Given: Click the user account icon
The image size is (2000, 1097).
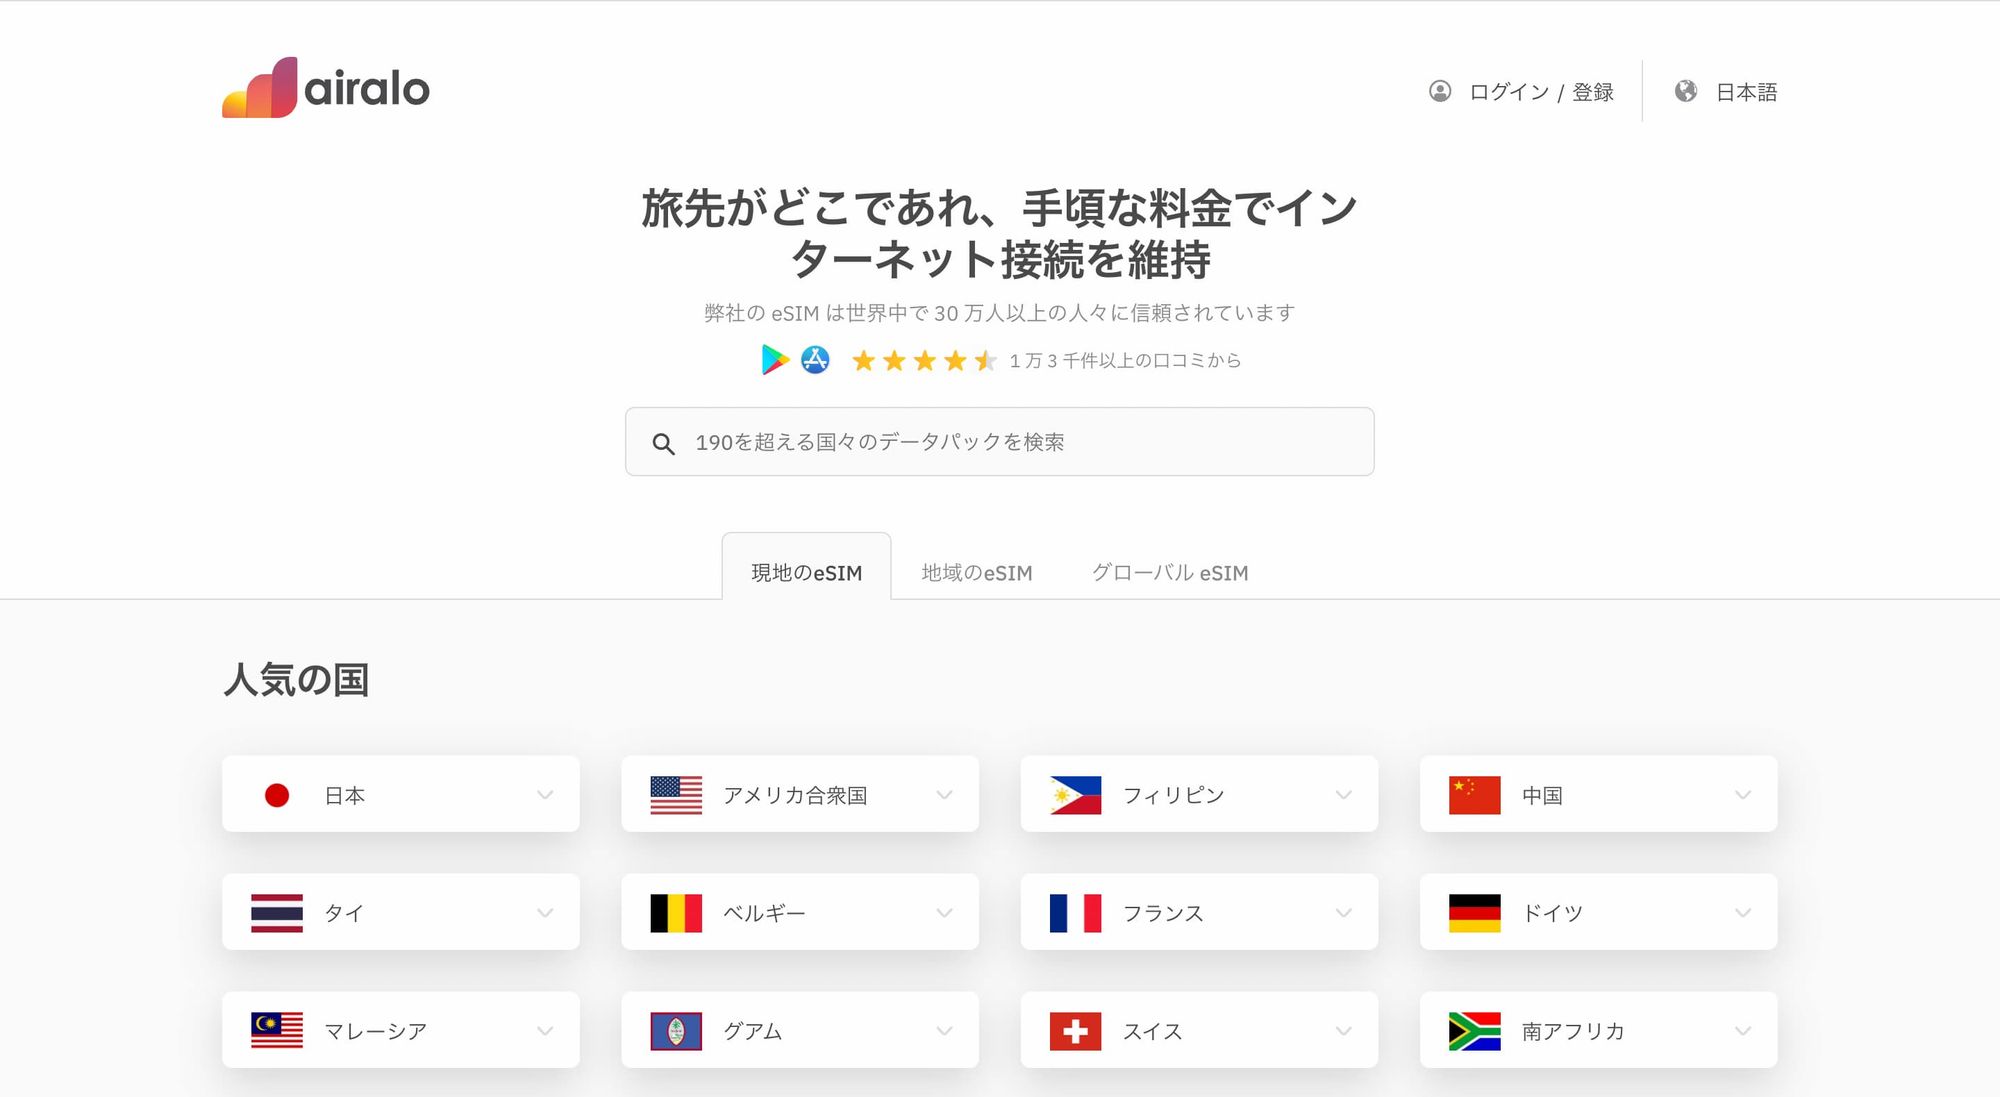Looking at the screenshot, I should 1440,91.
